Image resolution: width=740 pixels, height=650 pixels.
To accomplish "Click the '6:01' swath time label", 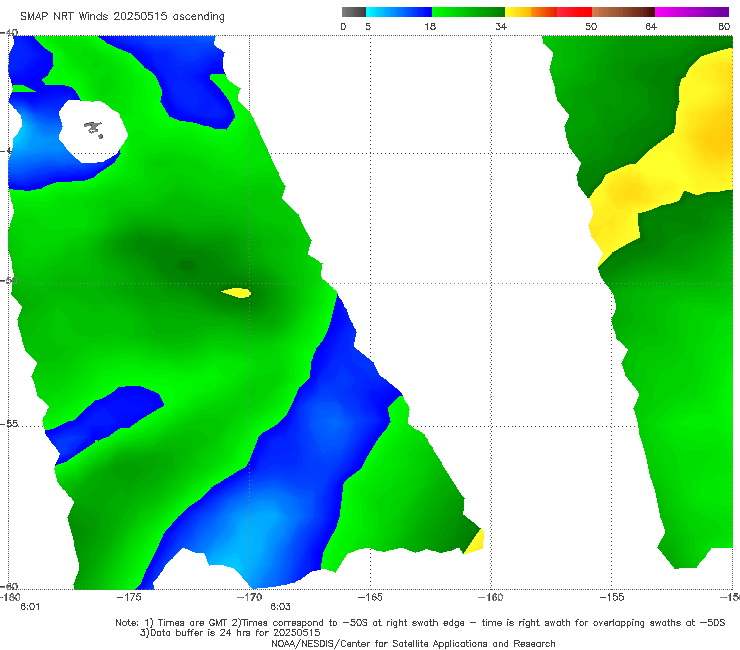I will 30,607.
